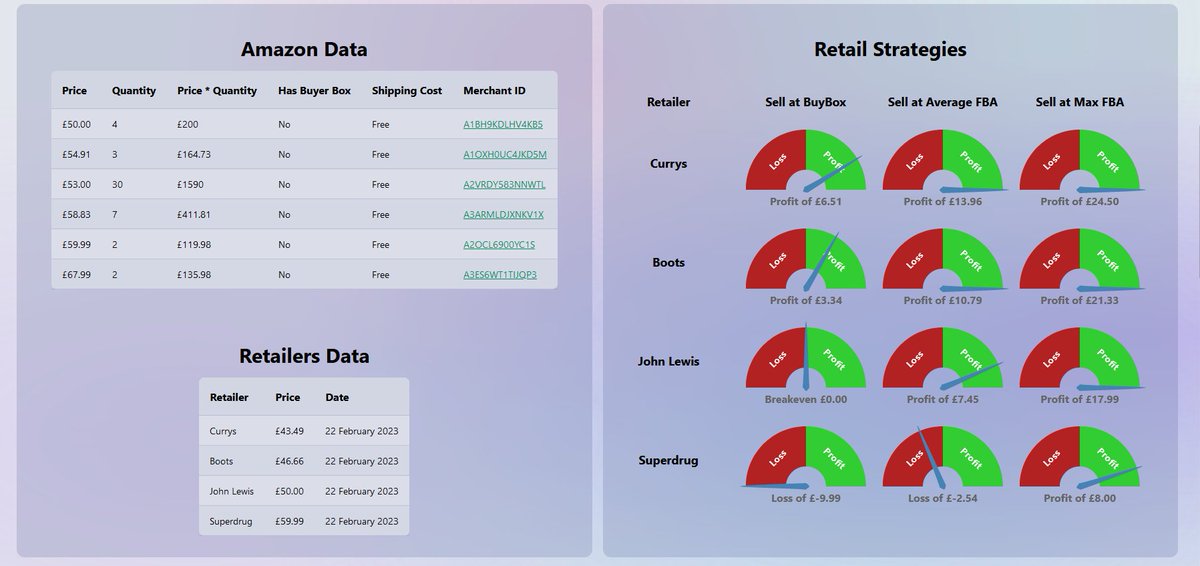
Task: Open merchant link A1BH9KDLHV4KB5
Action: (x=503, y=124)
